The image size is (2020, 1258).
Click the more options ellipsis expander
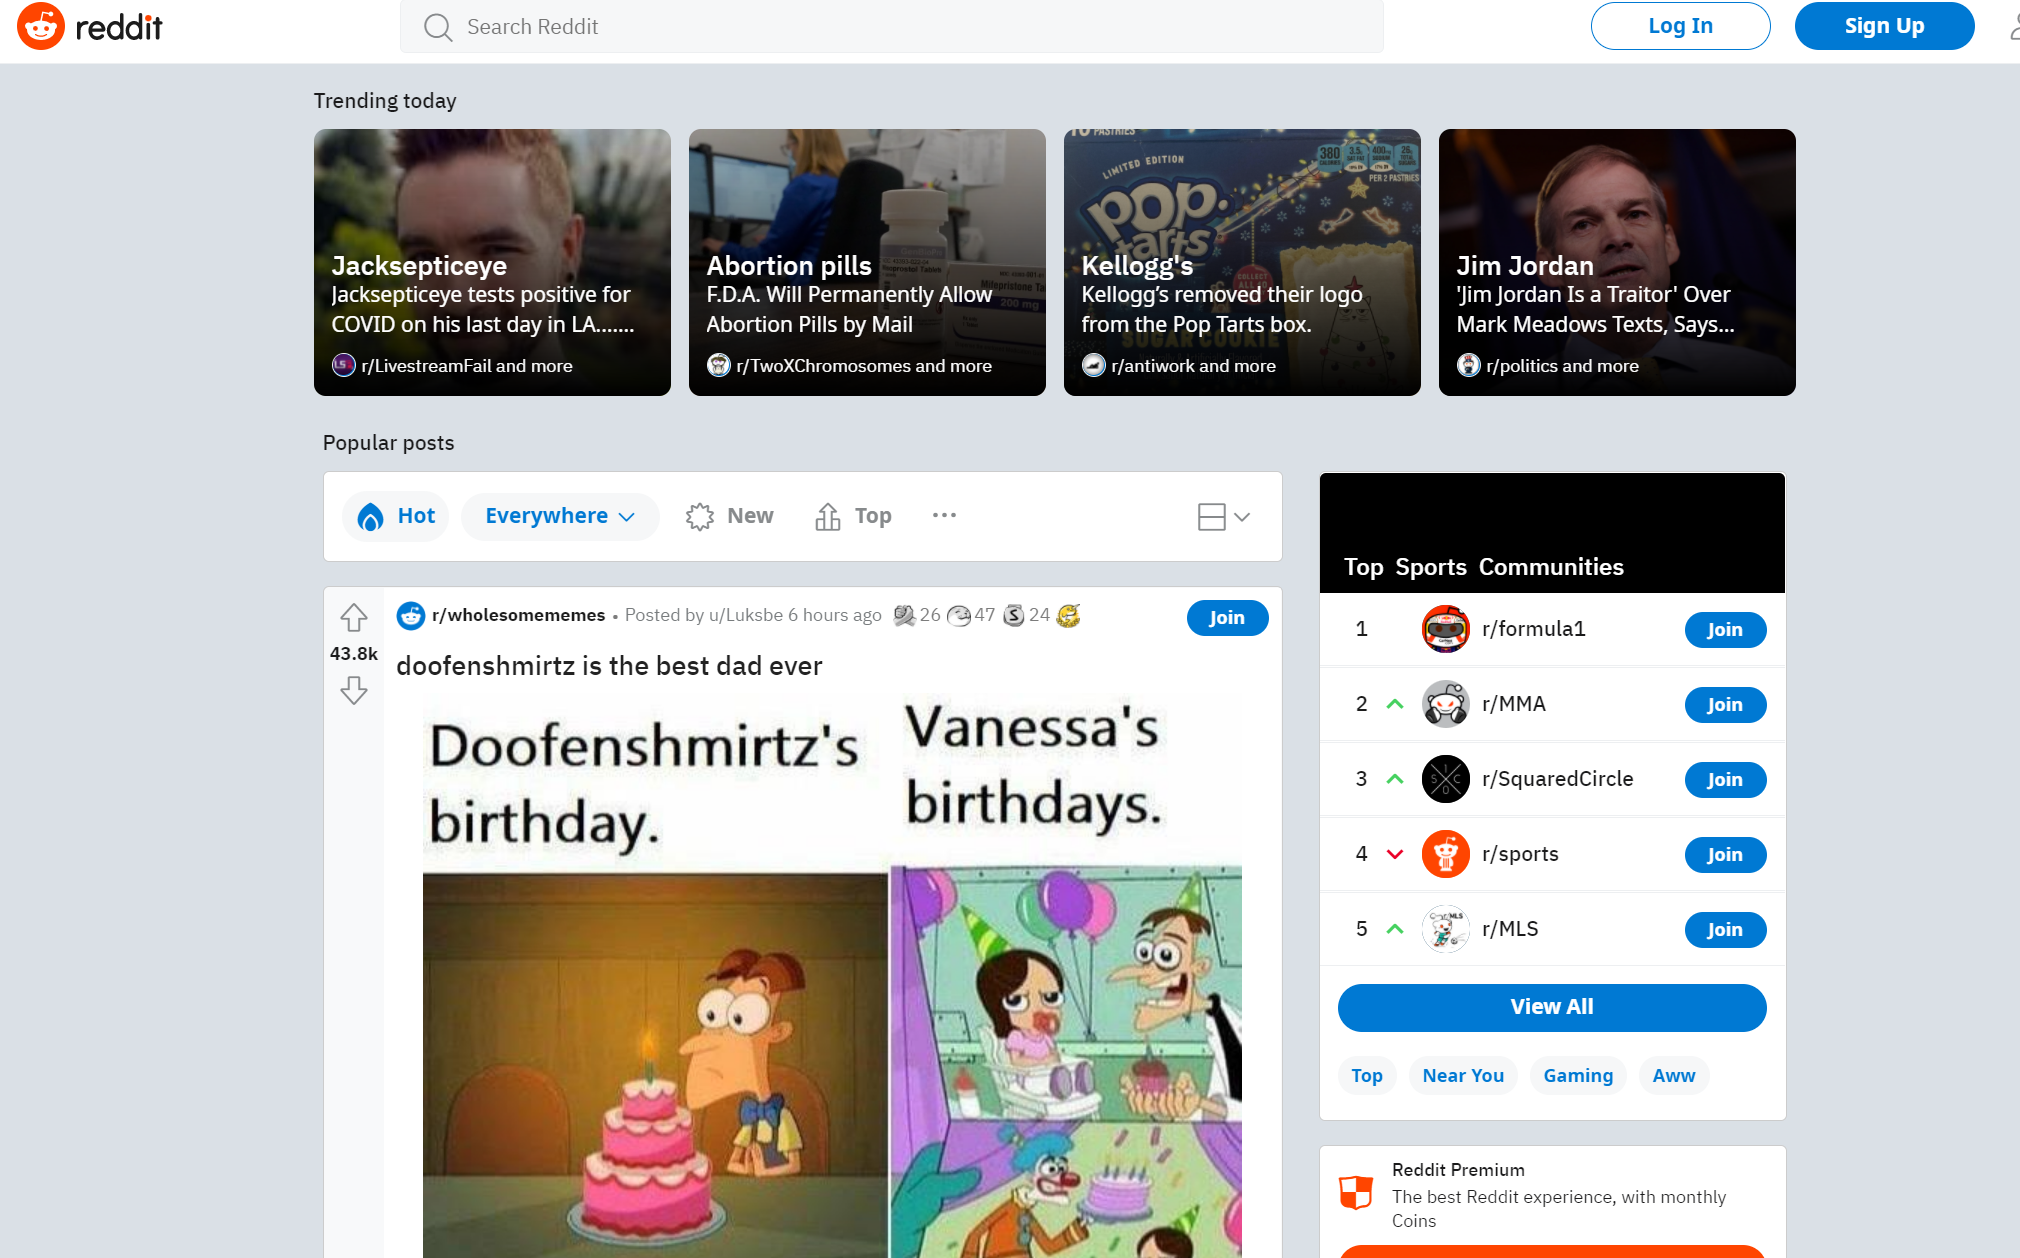click(943, 515)
